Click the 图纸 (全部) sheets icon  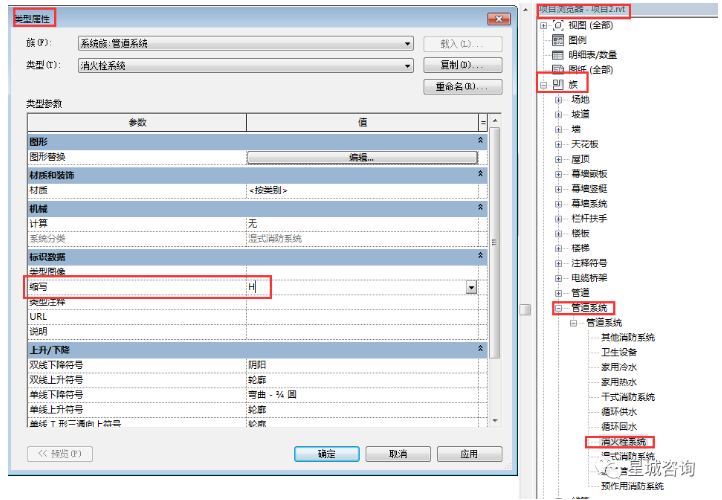click(558, 70)
